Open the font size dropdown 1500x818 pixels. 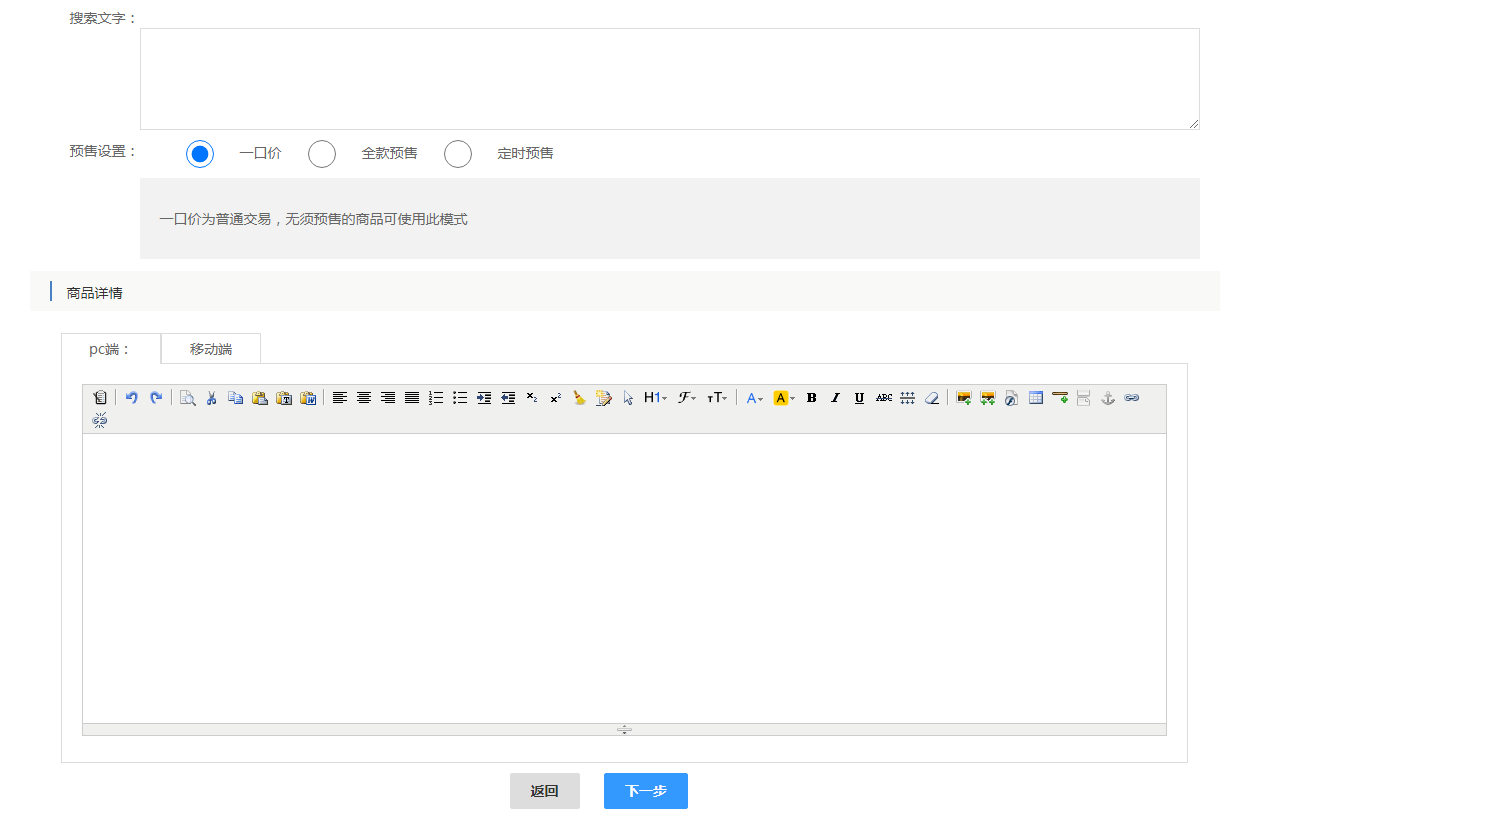point(717,398)
